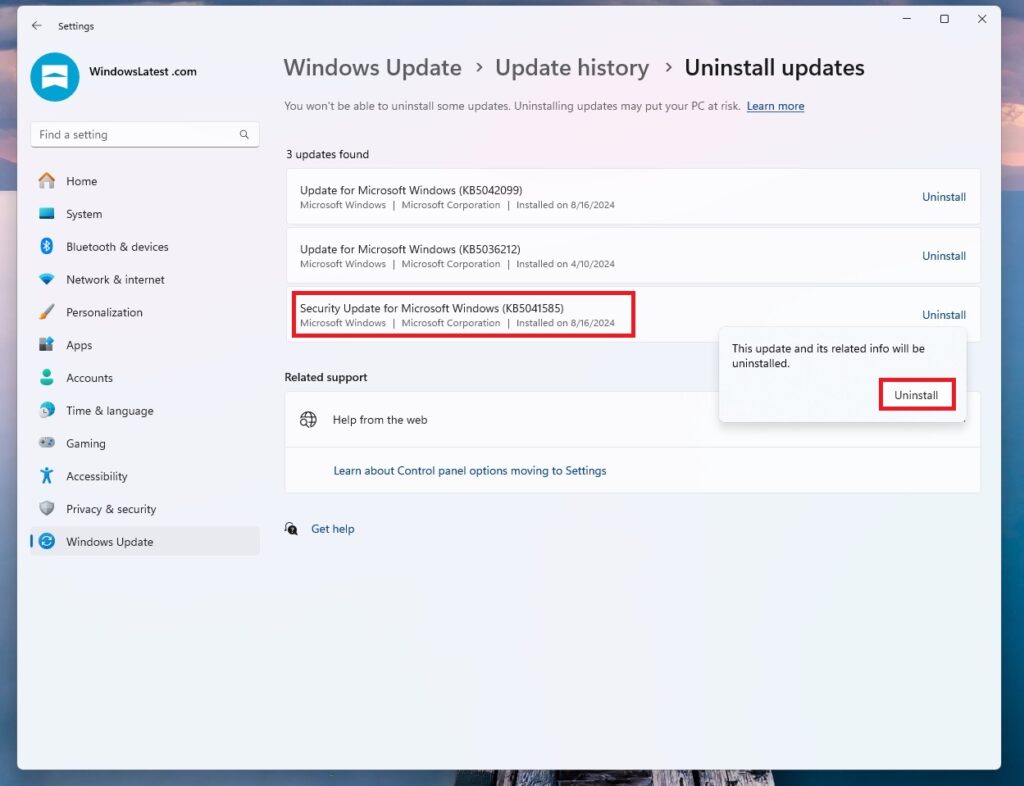Switch to Windows Update via breadcrumb
The width and height of the screenshot is (1024, 786).
[x=372, y=67]
